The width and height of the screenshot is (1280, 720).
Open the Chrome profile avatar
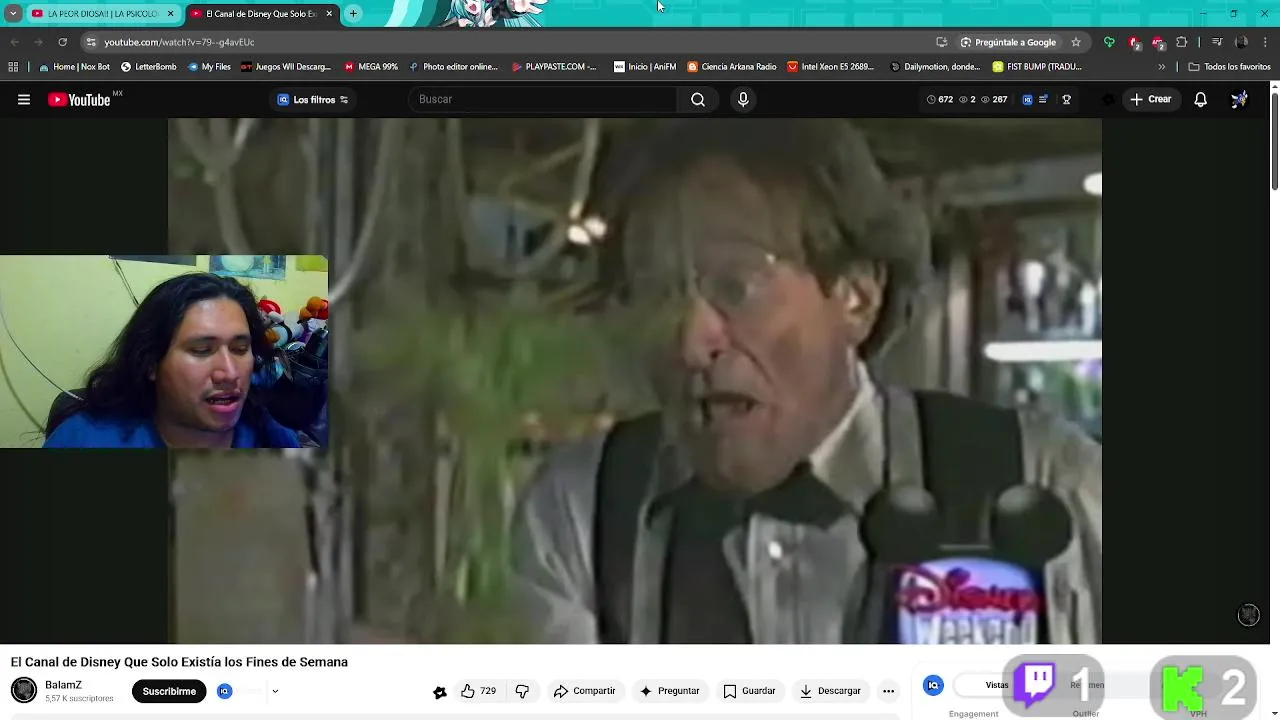1241,42
